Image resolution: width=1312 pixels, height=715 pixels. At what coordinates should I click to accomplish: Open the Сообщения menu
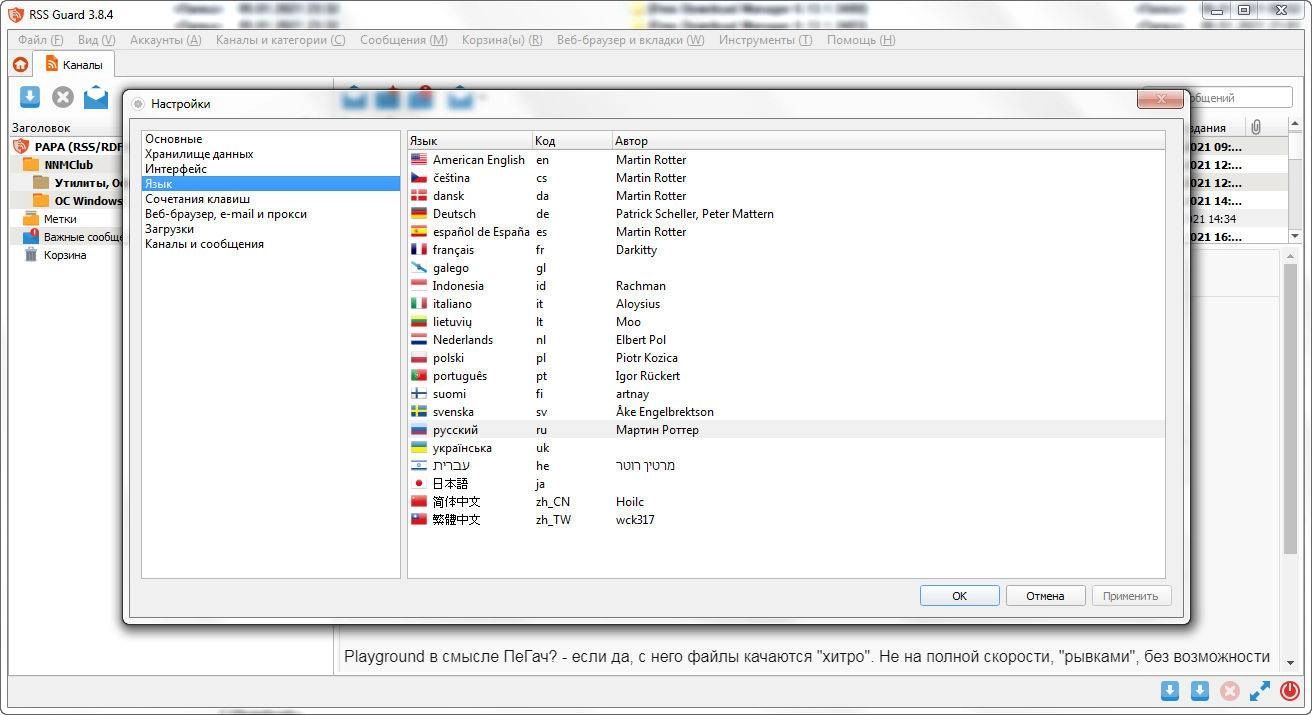[403, 40]
